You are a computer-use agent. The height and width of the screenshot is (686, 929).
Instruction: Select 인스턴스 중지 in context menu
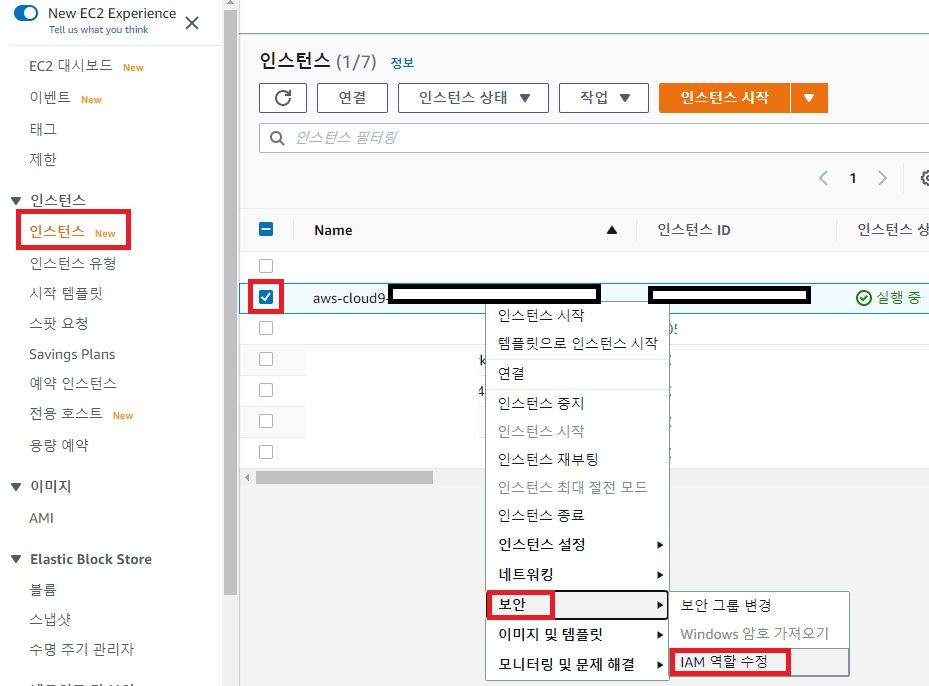click(578, 404)
